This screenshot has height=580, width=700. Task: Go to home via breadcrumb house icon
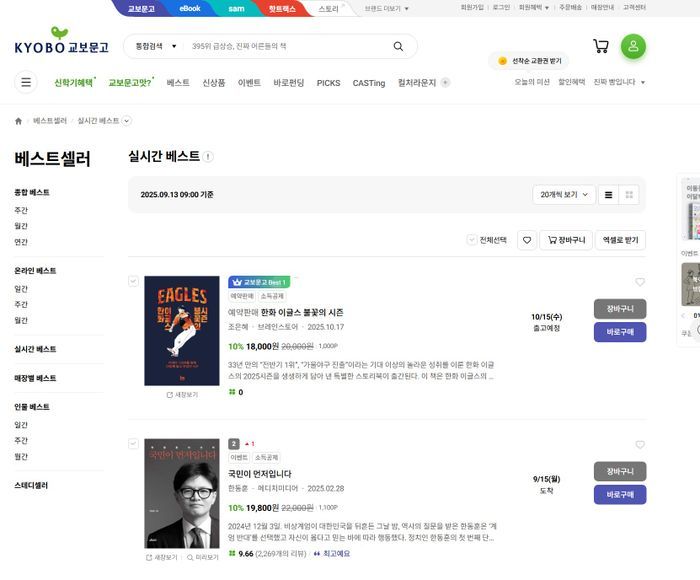coord(18,121)
